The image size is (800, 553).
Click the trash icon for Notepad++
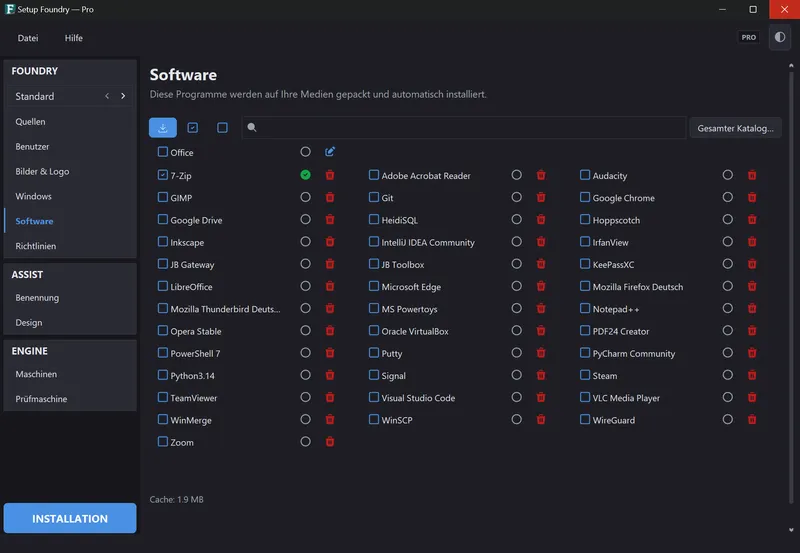click(x=752, y=308)
